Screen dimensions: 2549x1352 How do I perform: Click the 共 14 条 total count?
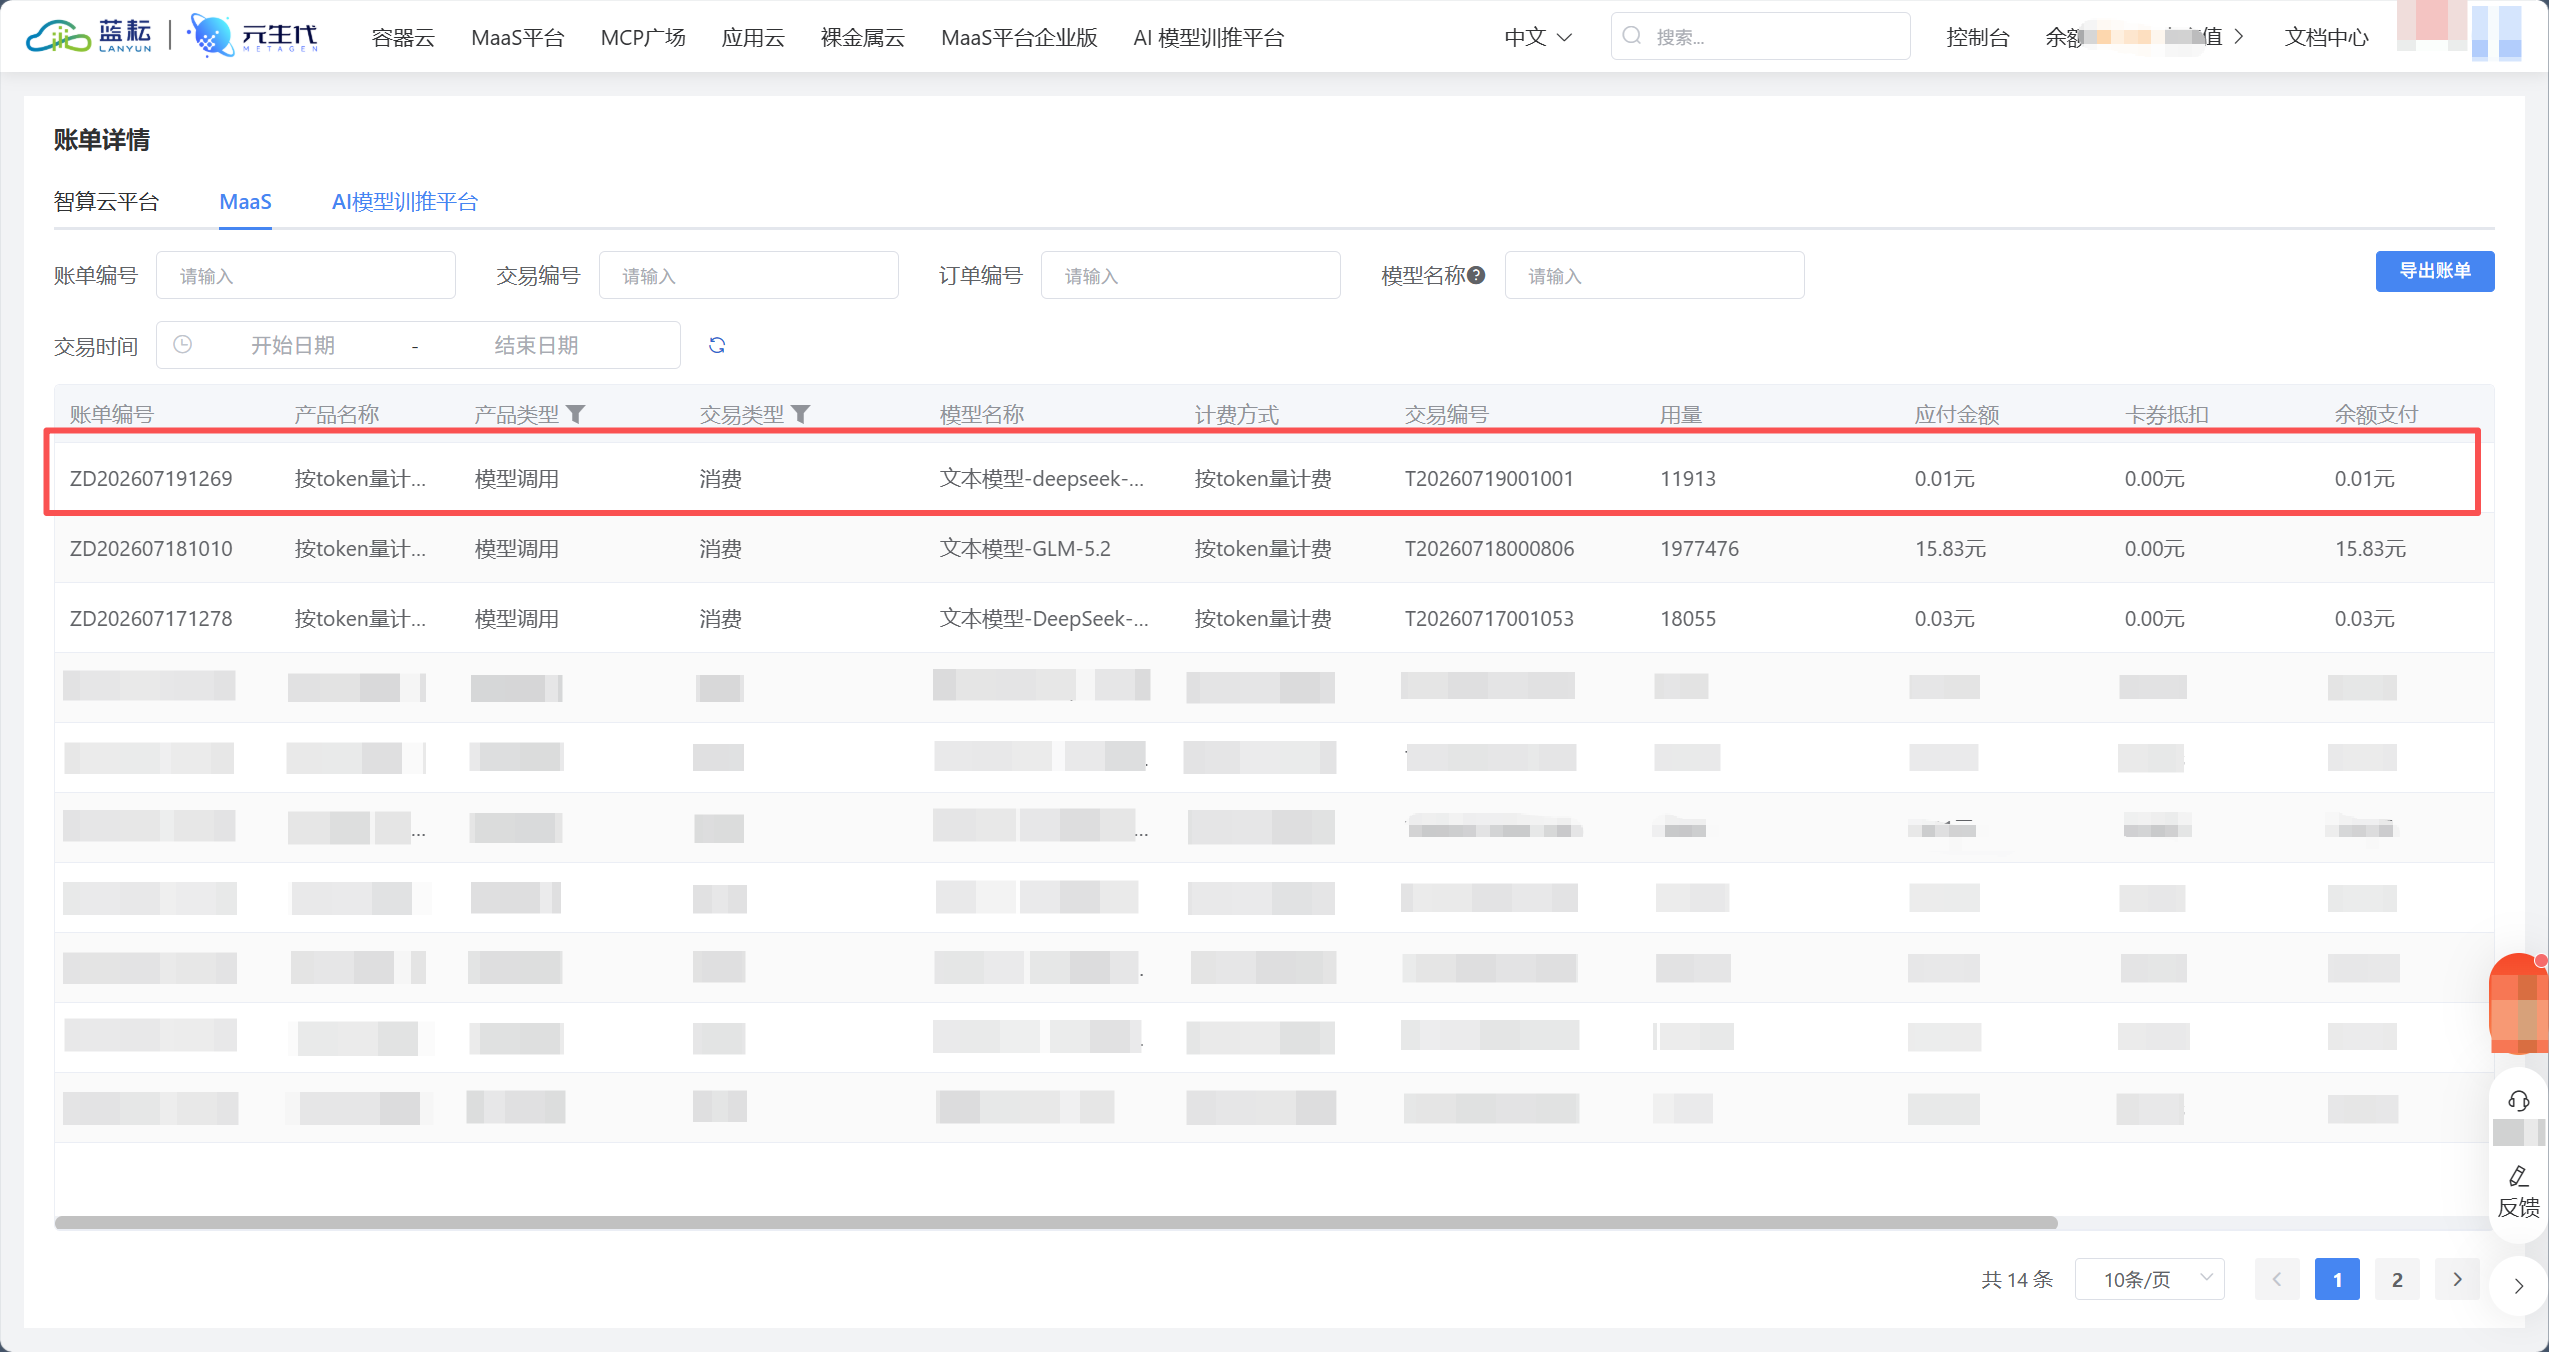pyautogui.click(x=2017, y=1279)
